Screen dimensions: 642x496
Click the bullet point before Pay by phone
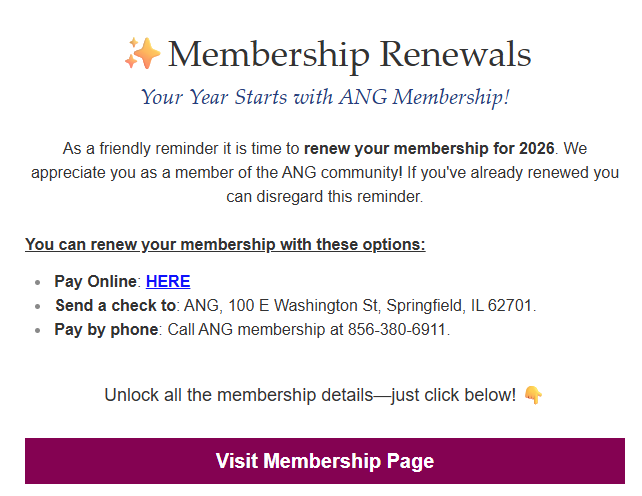[x=38, y=330]
